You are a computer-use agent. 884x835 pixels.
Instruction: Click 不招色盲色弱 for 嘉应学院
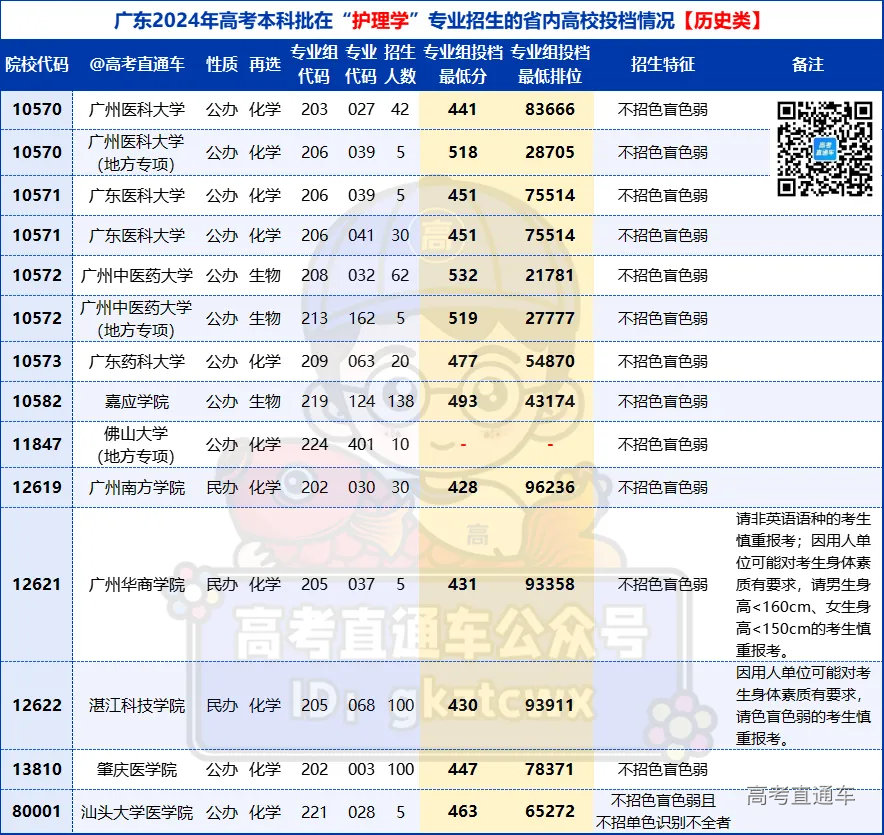(x=660, y=401)
